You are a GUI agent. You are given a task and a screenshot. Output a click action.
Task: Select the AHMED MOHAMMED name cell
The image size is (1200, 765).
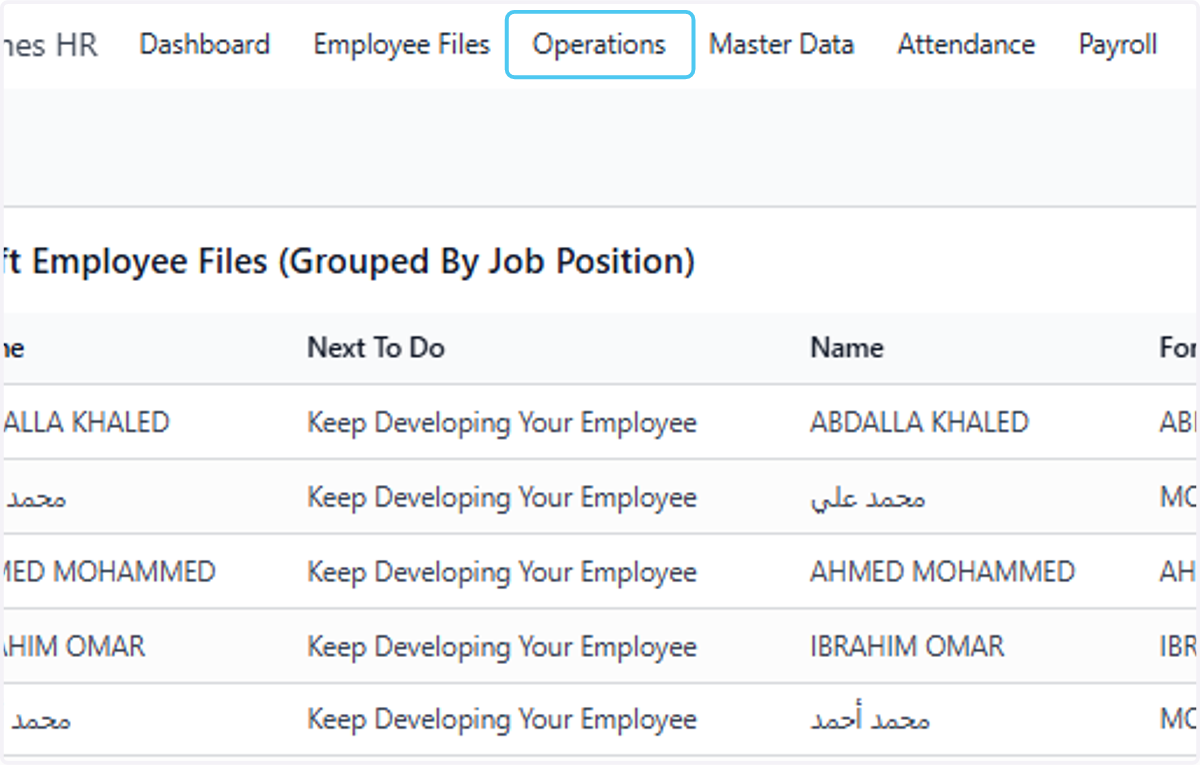click(942, 572)
